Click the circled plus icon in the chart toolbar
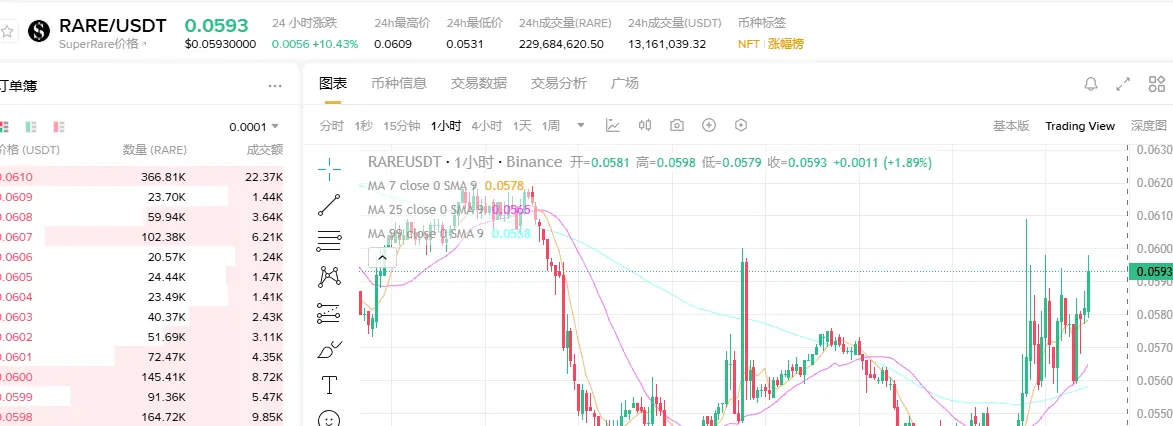 coord(709,125)
